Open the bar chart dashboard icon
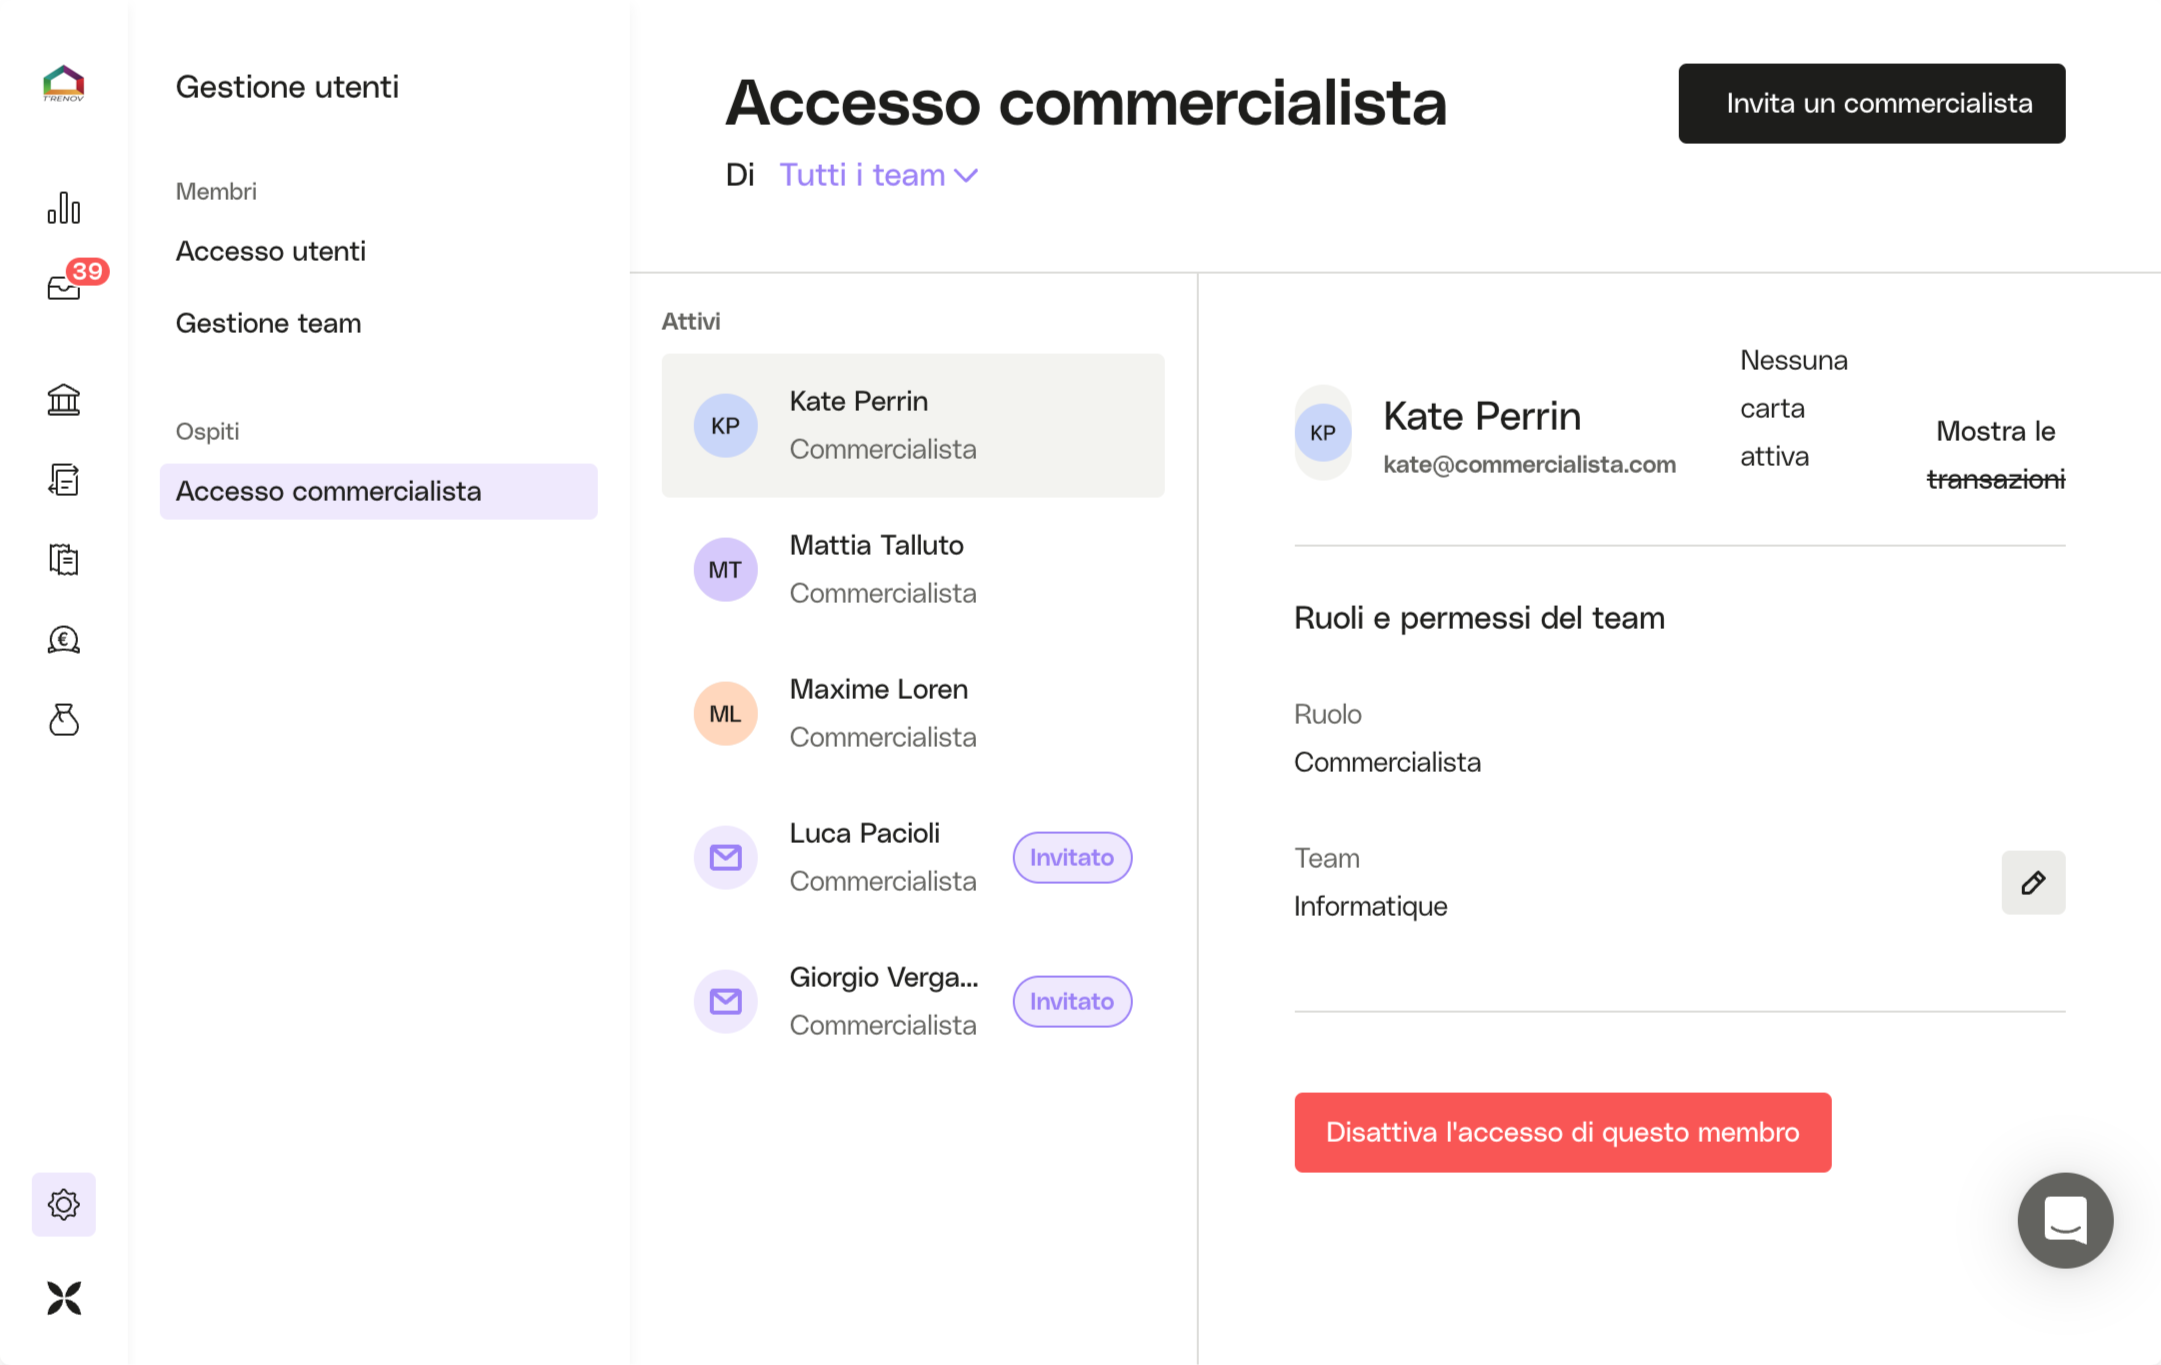Screen dimensions: 2161x1365 [63, 208]
